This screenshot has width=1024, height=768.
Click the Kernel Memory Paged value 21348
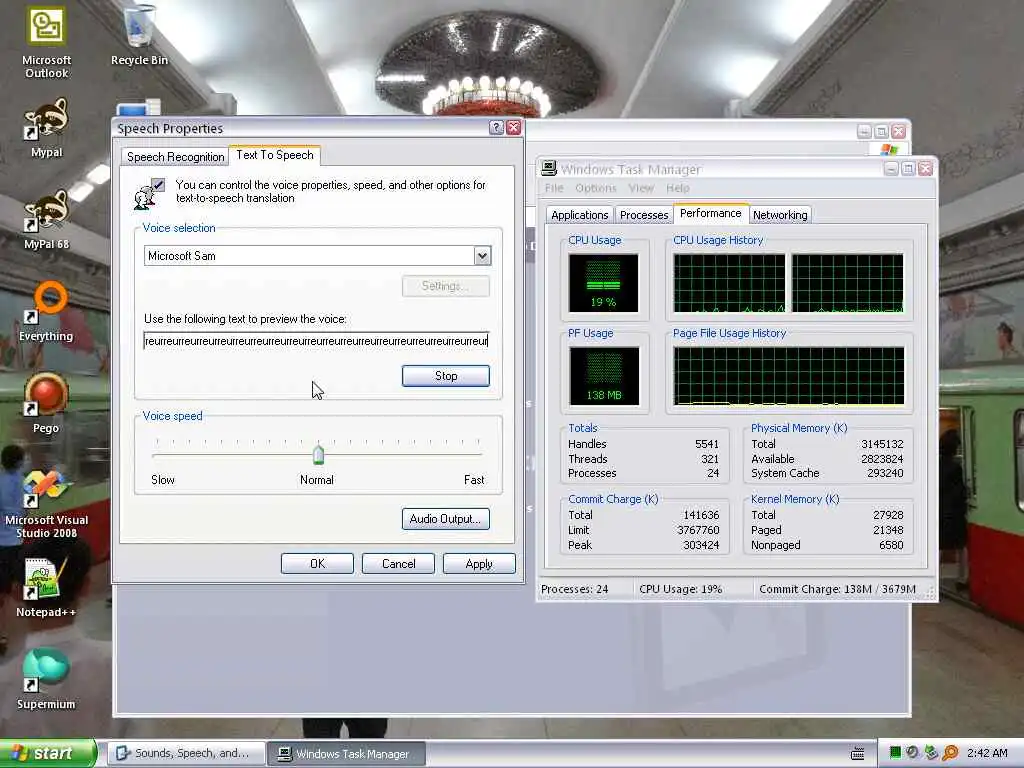click(888, 530)
